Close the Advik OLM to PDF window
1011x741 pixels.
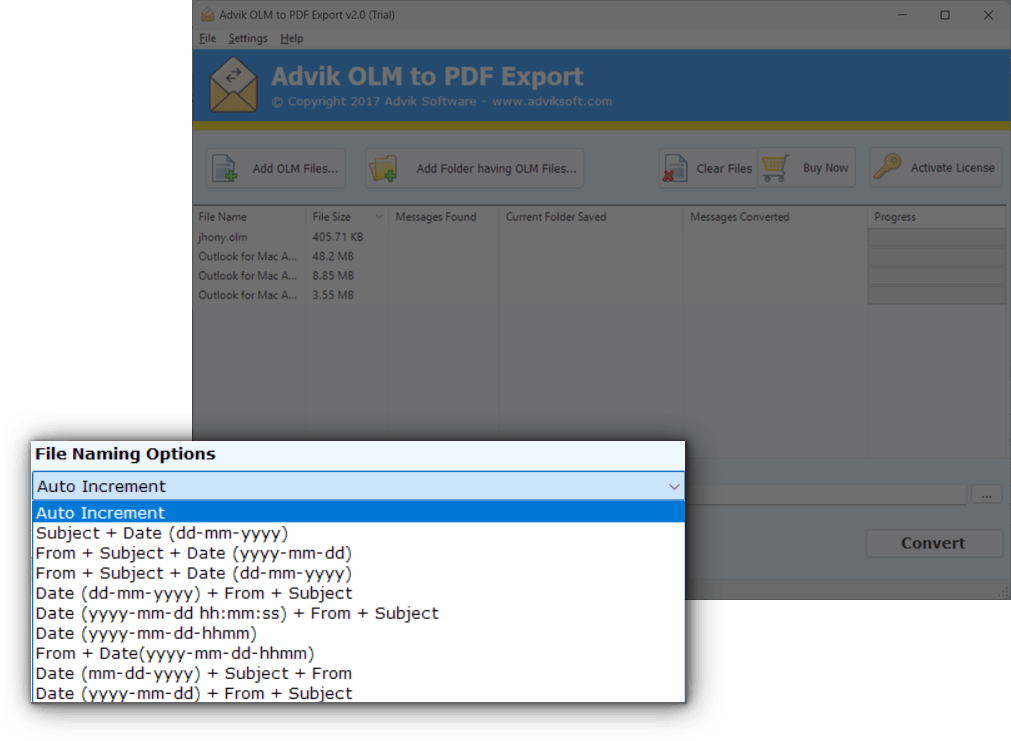(988, 14)
